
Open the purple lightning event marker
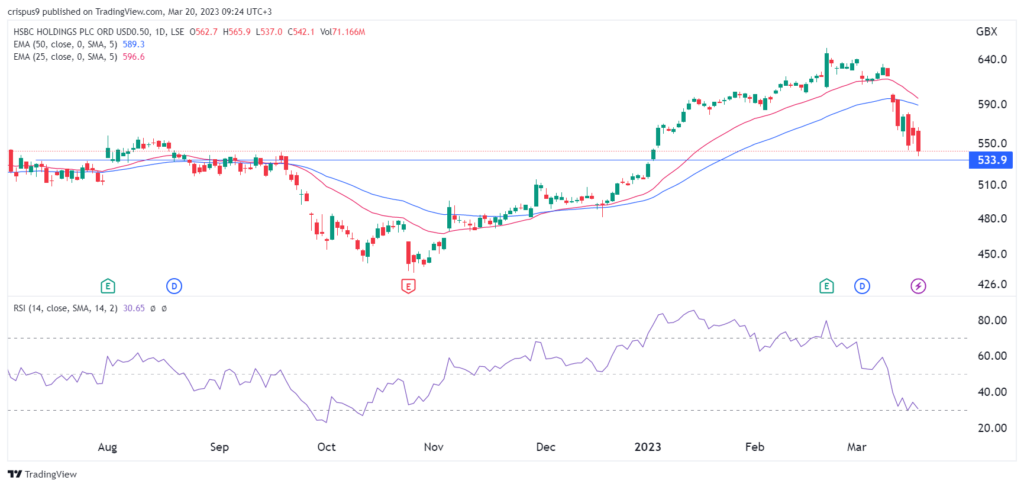point(919,285)
